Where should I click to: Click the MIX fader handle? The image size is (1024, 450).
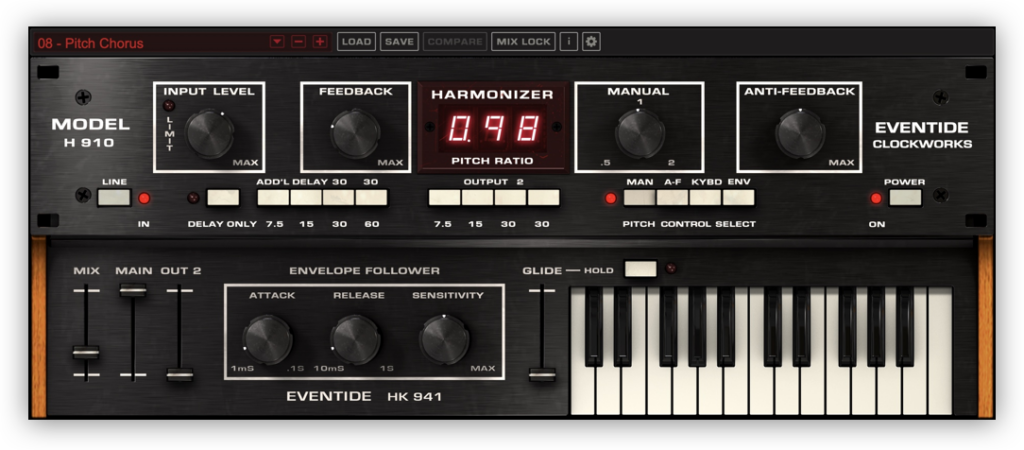[x=86, y=352]
